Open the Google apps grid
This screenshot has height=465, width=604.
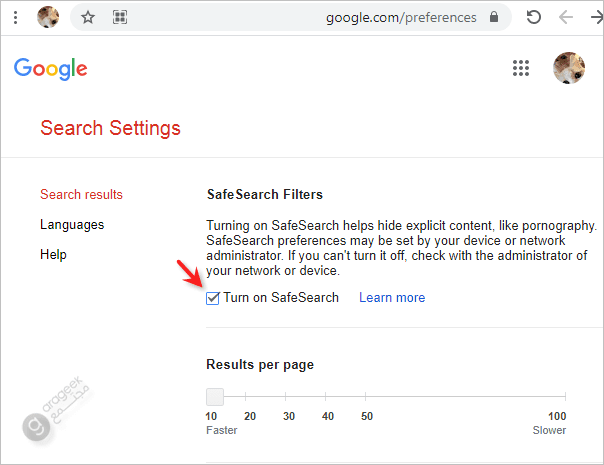520,68
